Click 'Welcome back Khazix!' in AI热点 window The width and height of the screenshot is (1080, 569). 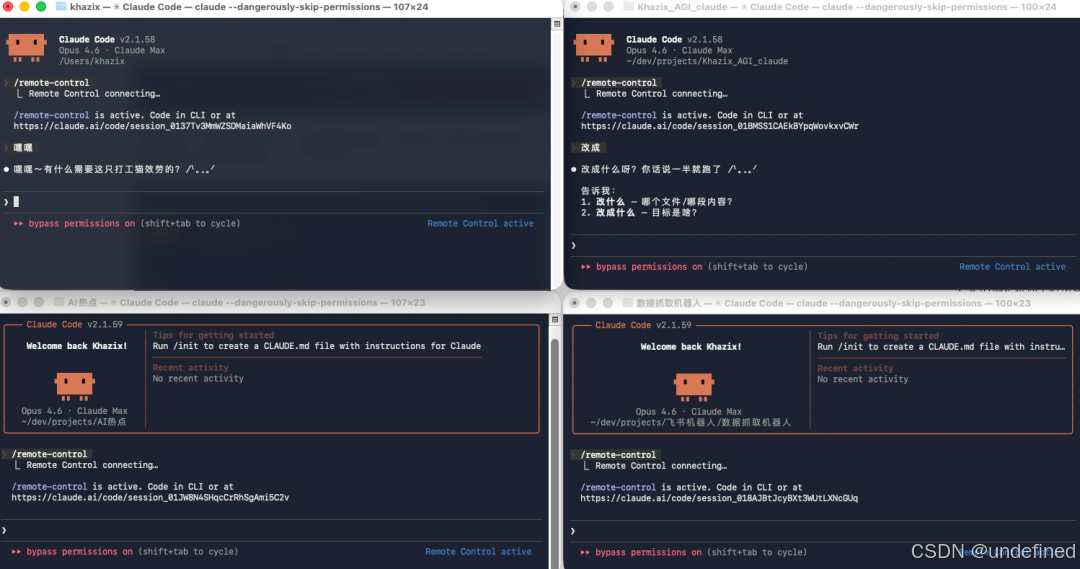(76, 346)
